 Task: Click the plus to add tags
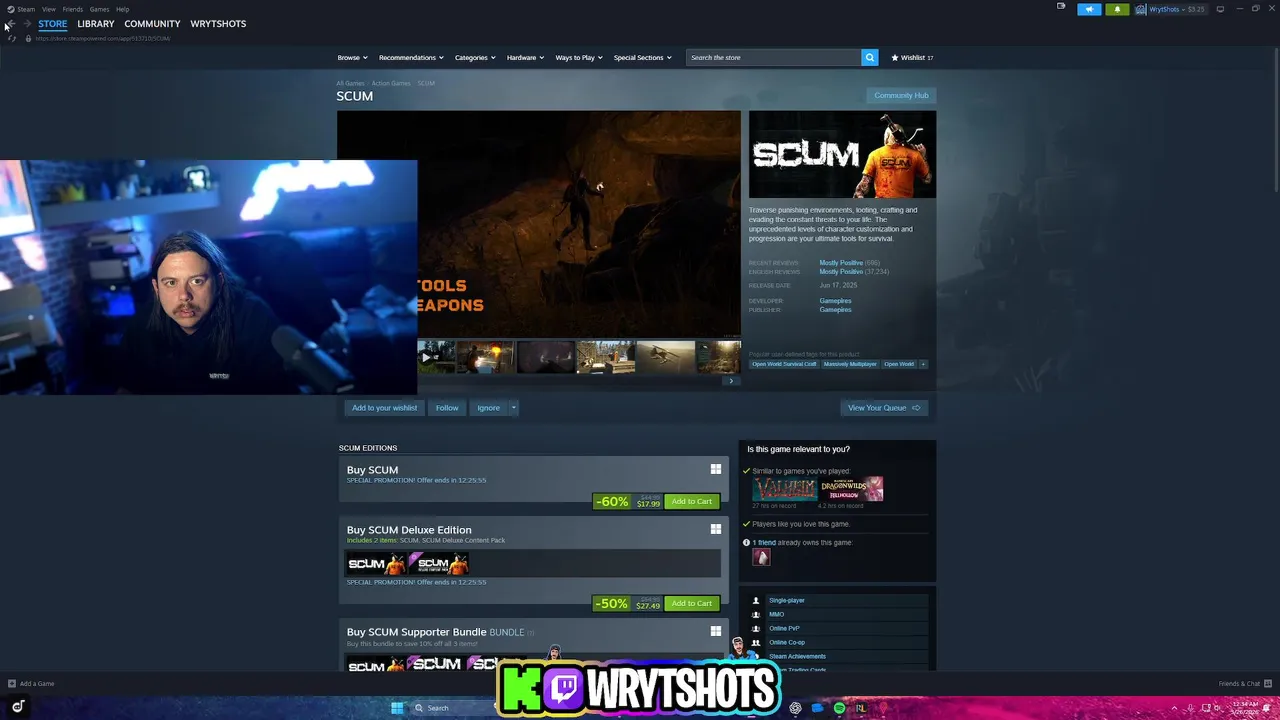click(923, 364)
